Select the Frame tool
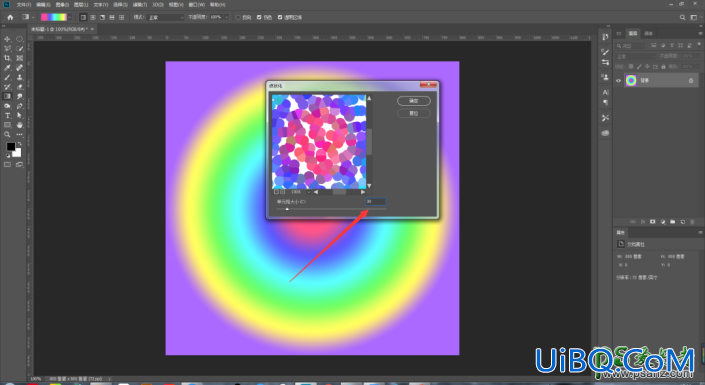This screenshot has width=705, height=385. click(x=20, y=58)
